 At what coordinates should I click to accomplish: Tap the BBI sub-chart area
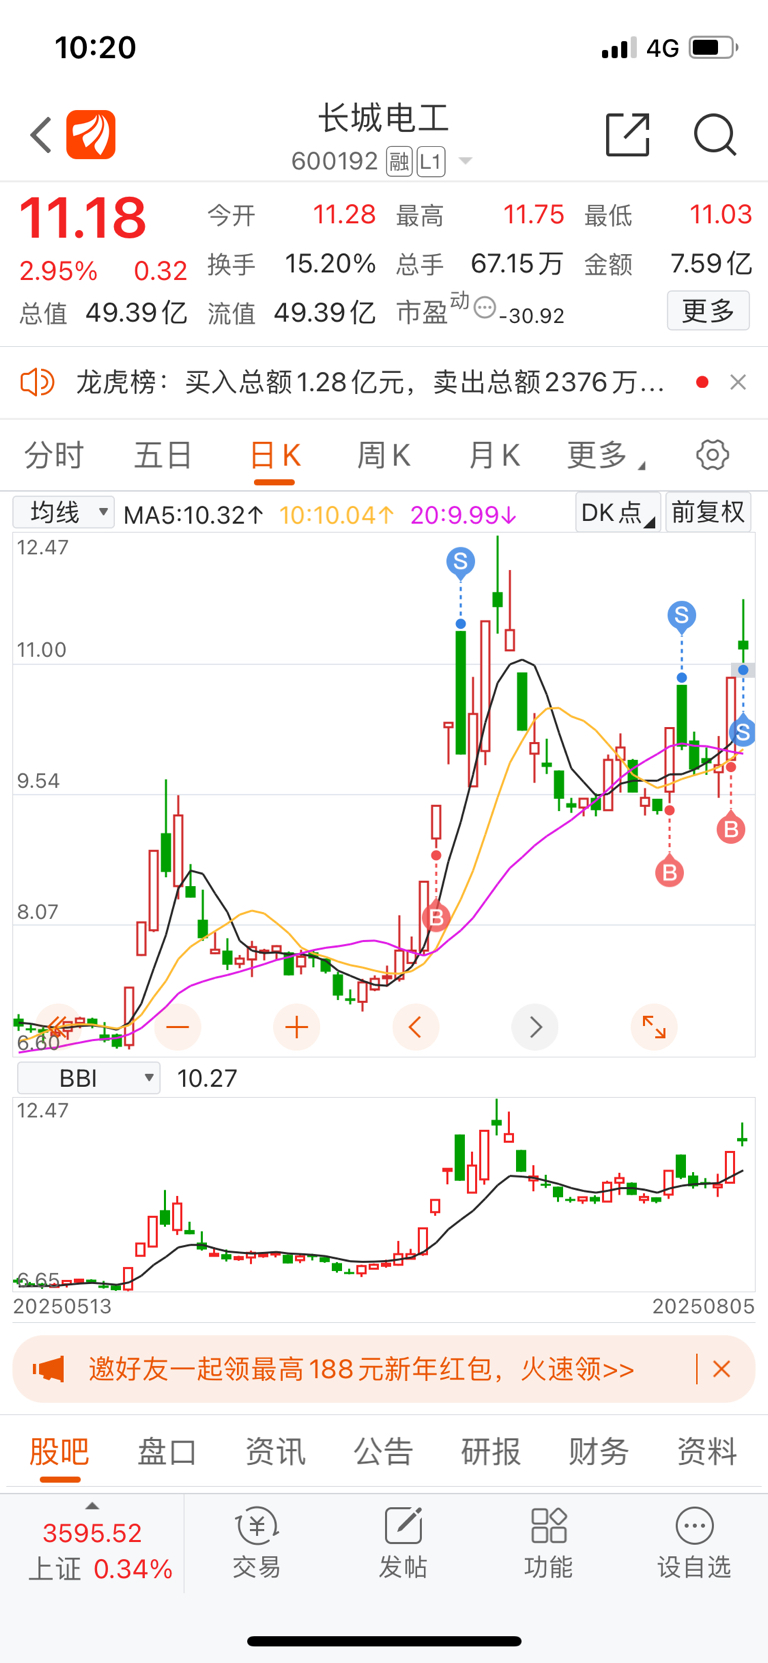coord(384,1194)
